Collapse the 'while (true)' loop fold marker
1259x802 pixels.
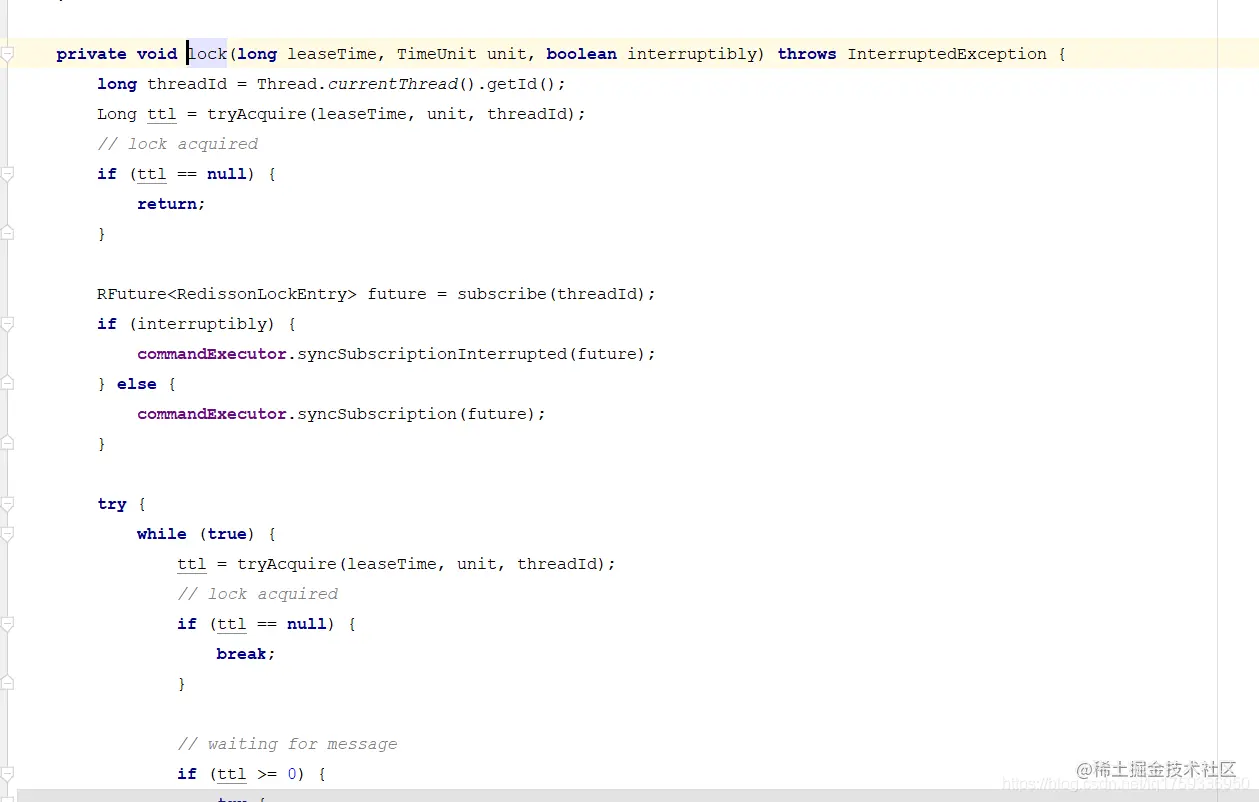[x=6, y=534]
